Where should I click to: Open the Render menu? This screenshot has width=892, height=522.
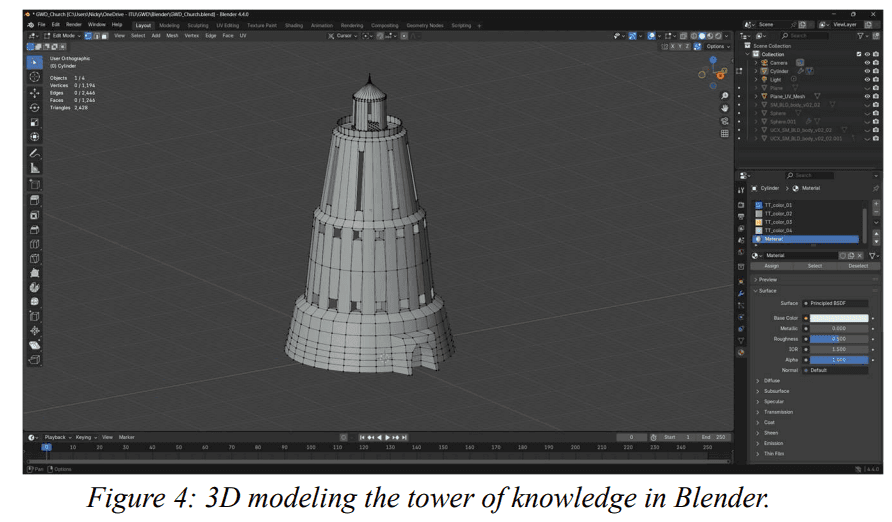(x=74, y=25)
